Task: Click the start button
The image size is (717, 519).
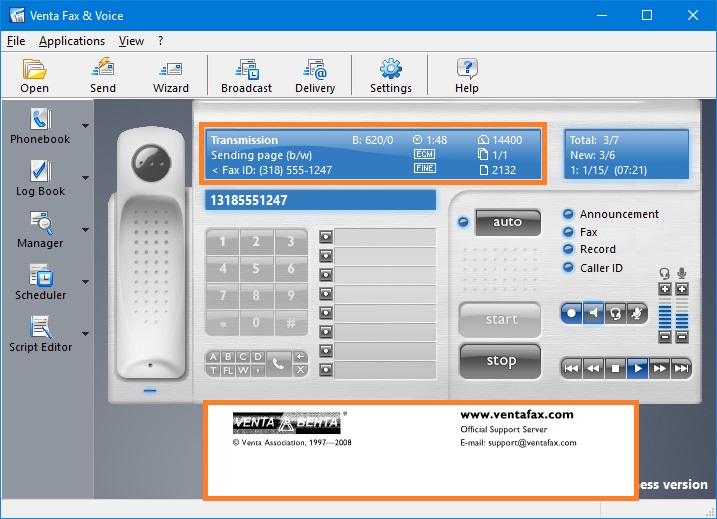Action: coord(500,320)
